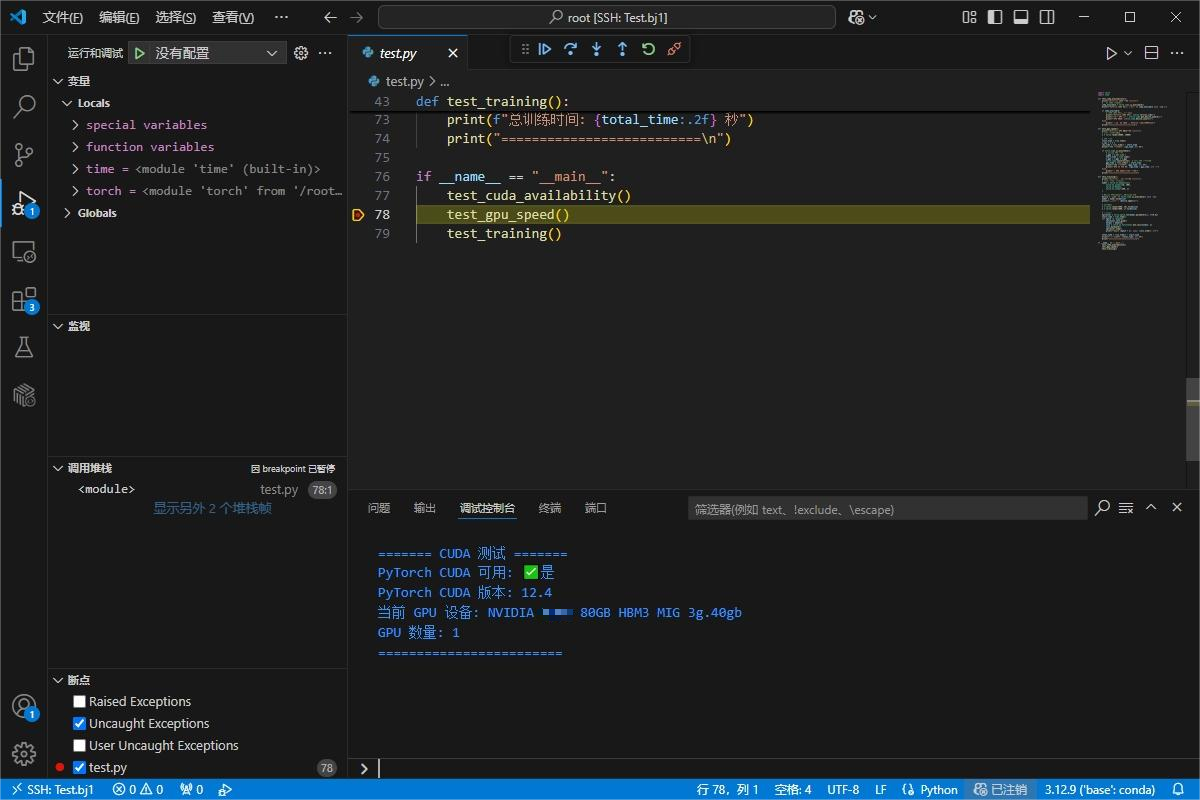Click the debug console filter input field

pos(885,508)
